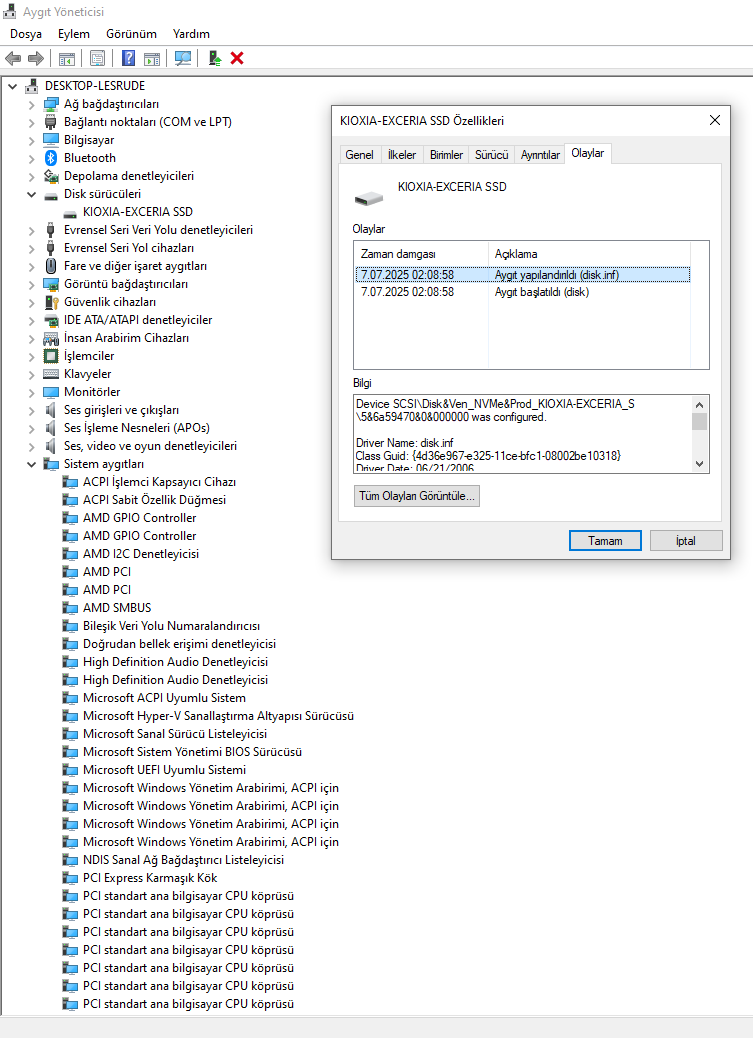
Task: Click the Ses girişleri ve çıkışları speaker icon
Action: tap(51, 410)
